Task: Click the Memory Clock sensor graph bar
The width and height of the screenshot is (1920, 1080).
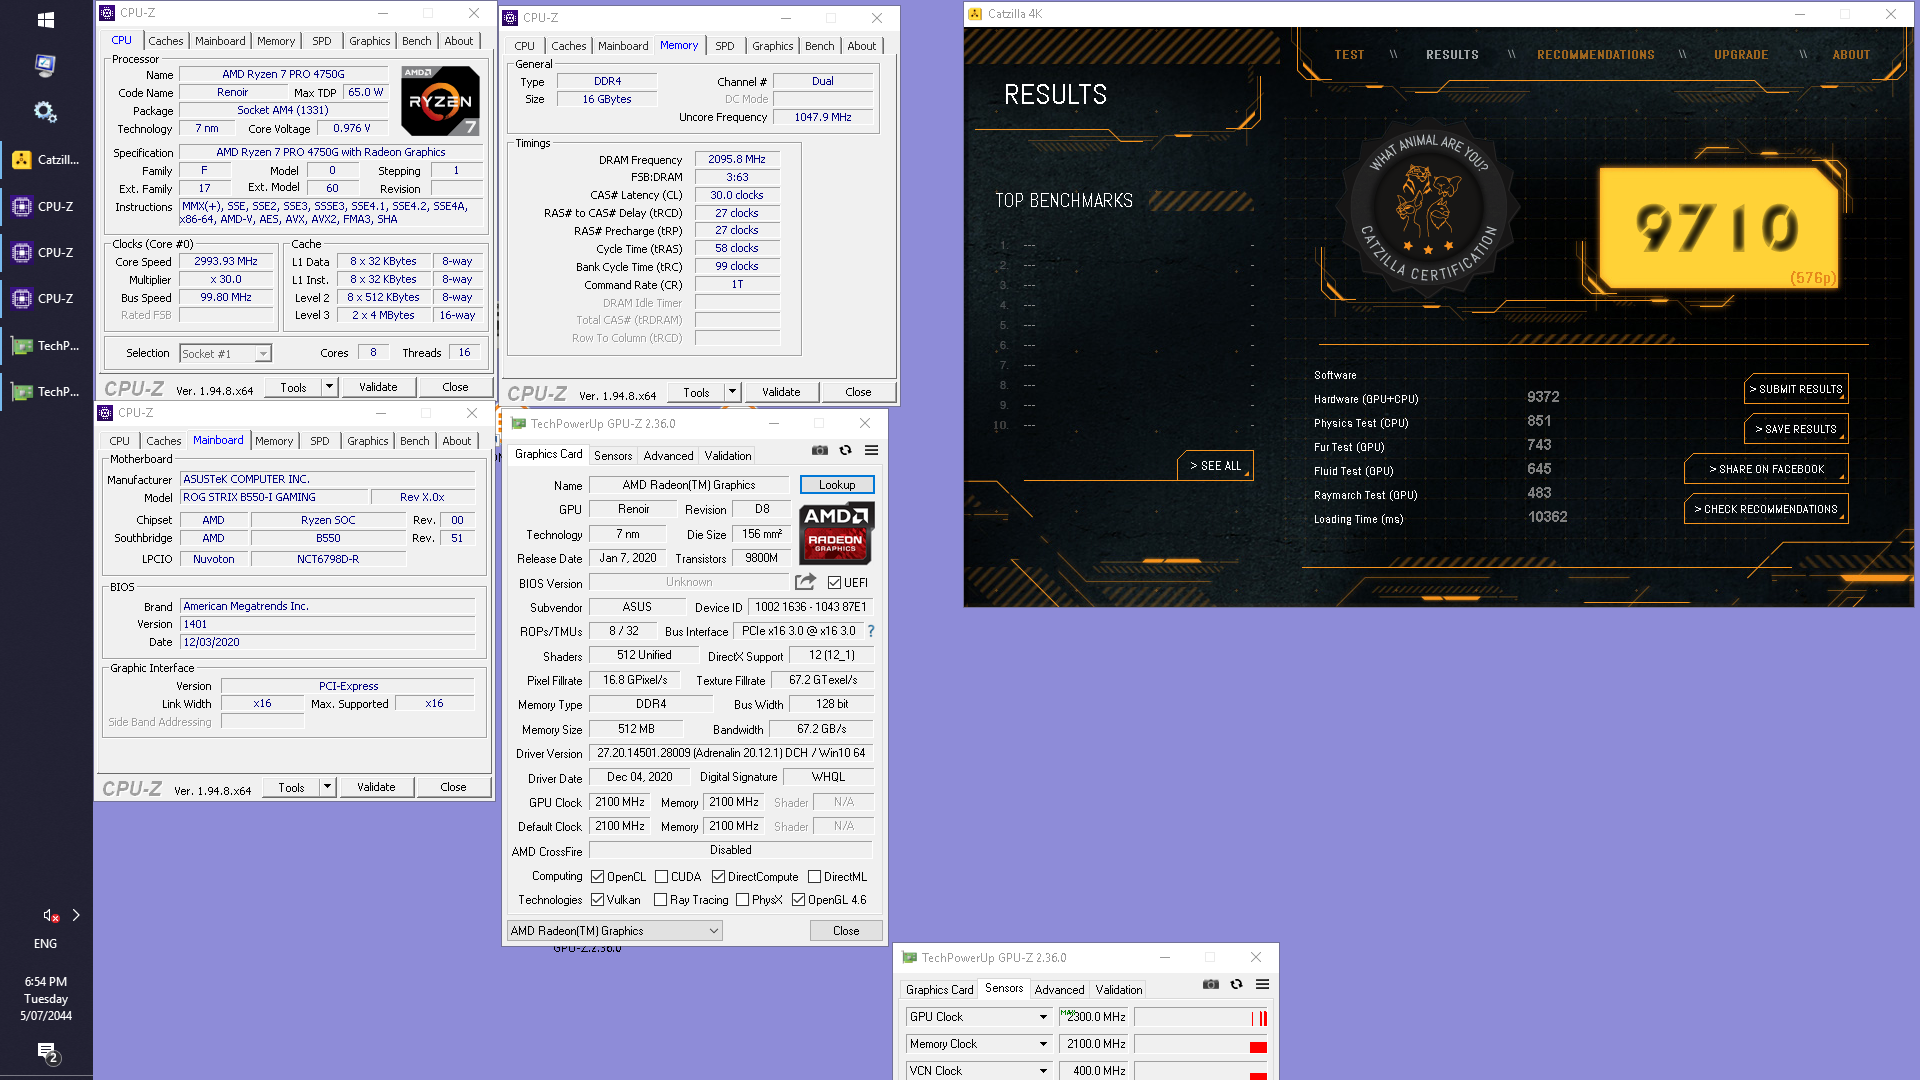Action: tap(1201, 1044)
